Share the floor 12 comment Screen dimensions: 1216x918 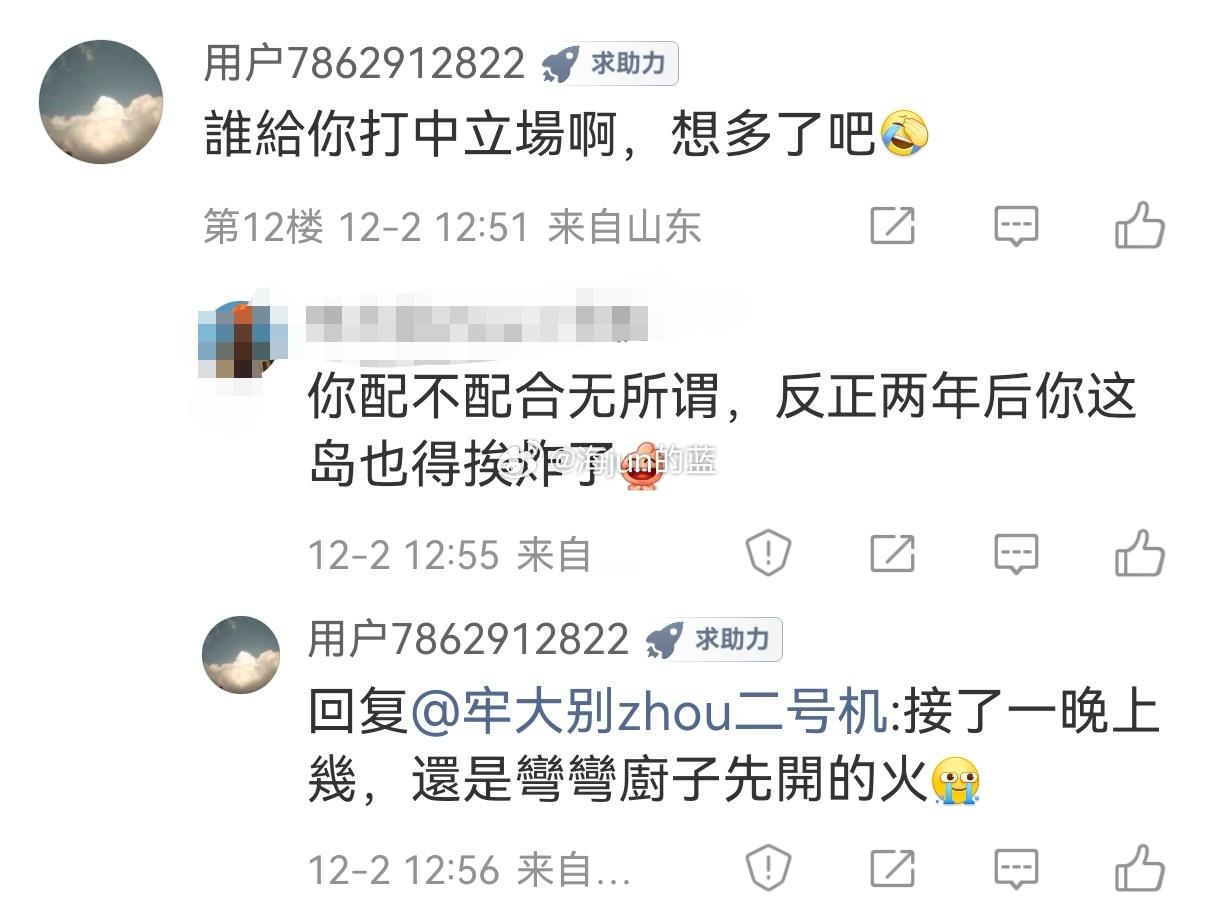click(892, 226)
